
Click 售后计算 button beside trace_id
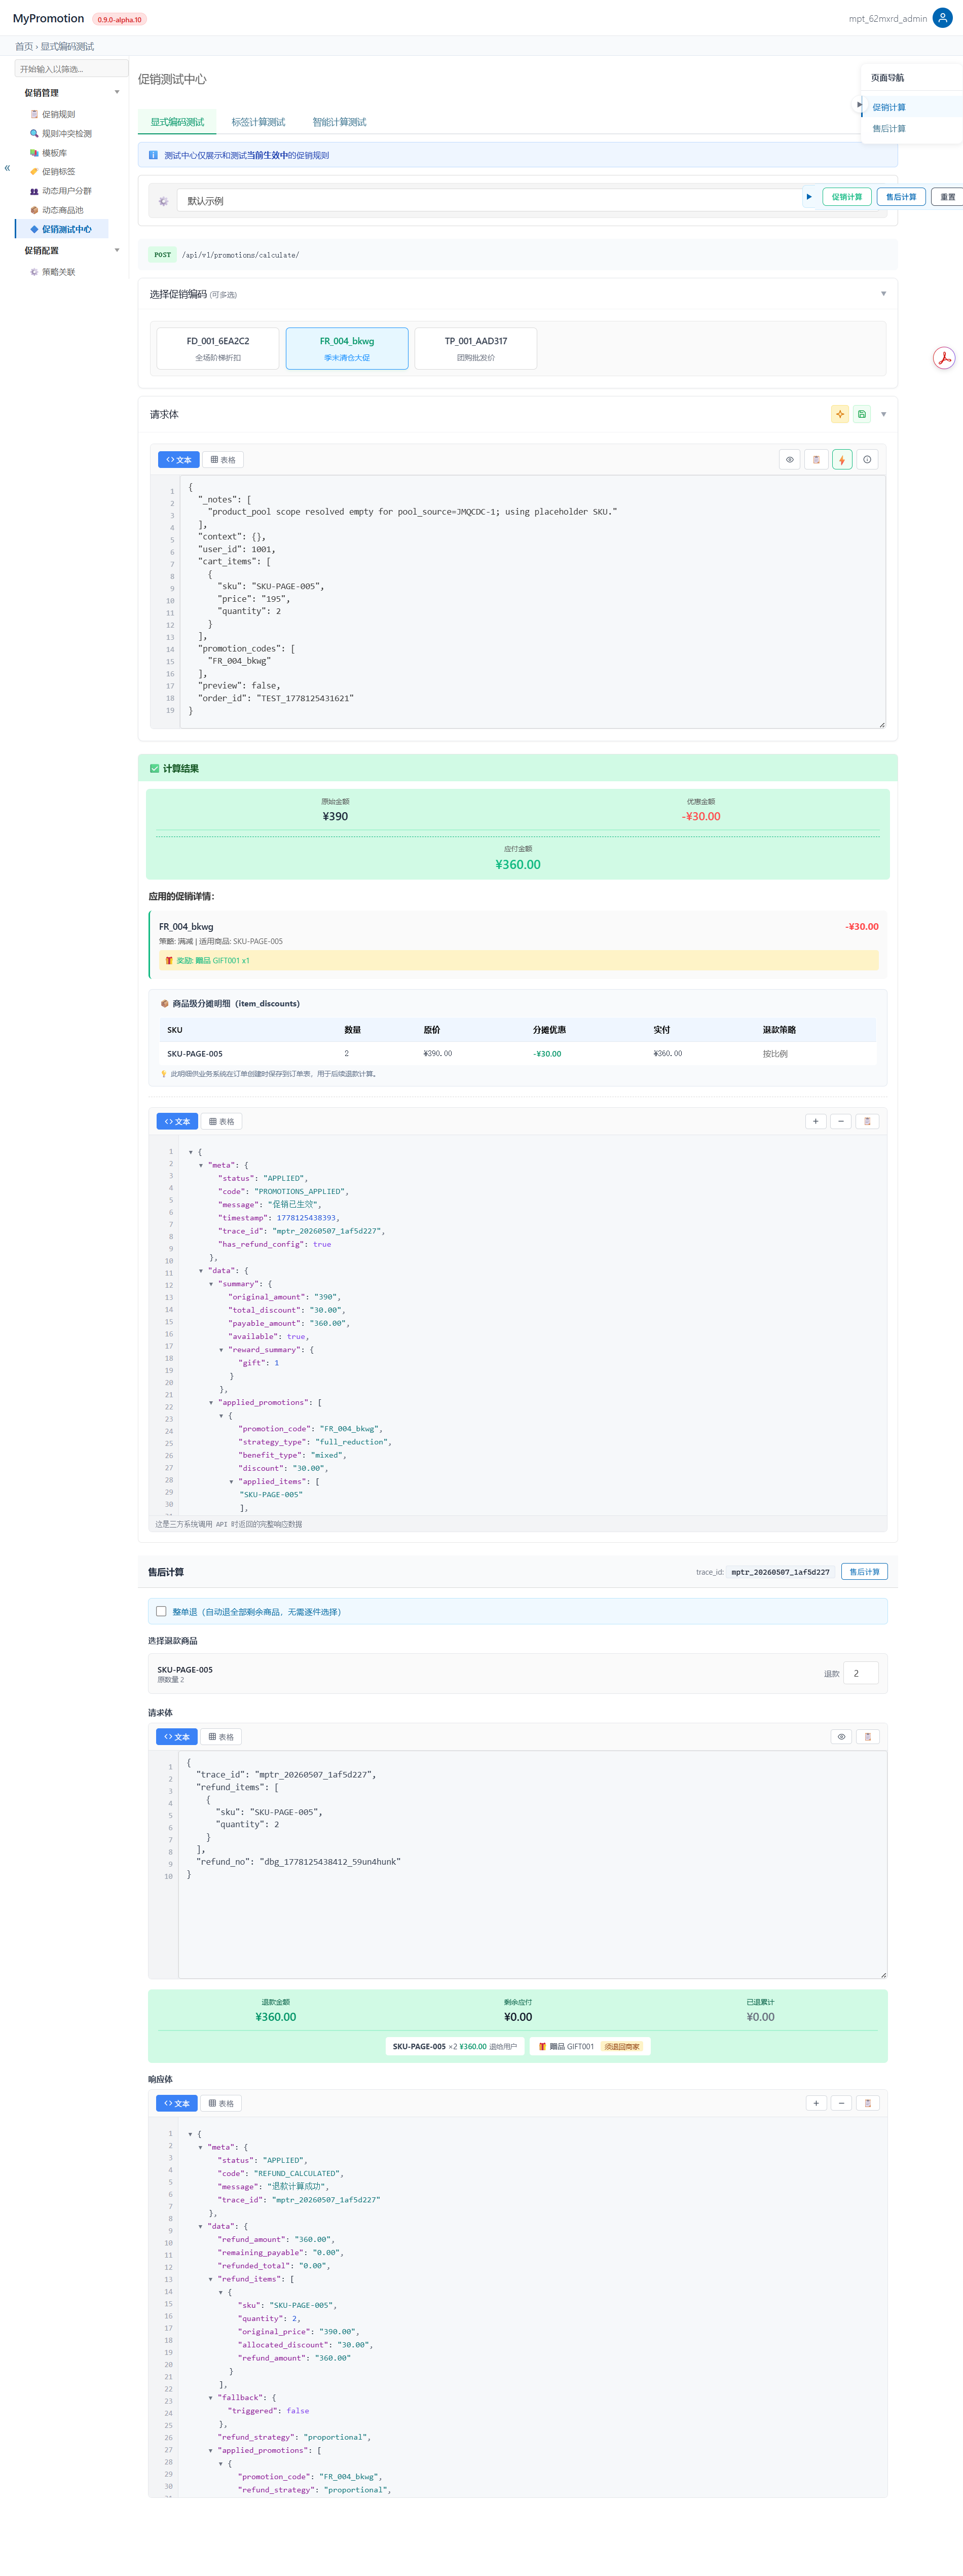(x=864, y=1572)
